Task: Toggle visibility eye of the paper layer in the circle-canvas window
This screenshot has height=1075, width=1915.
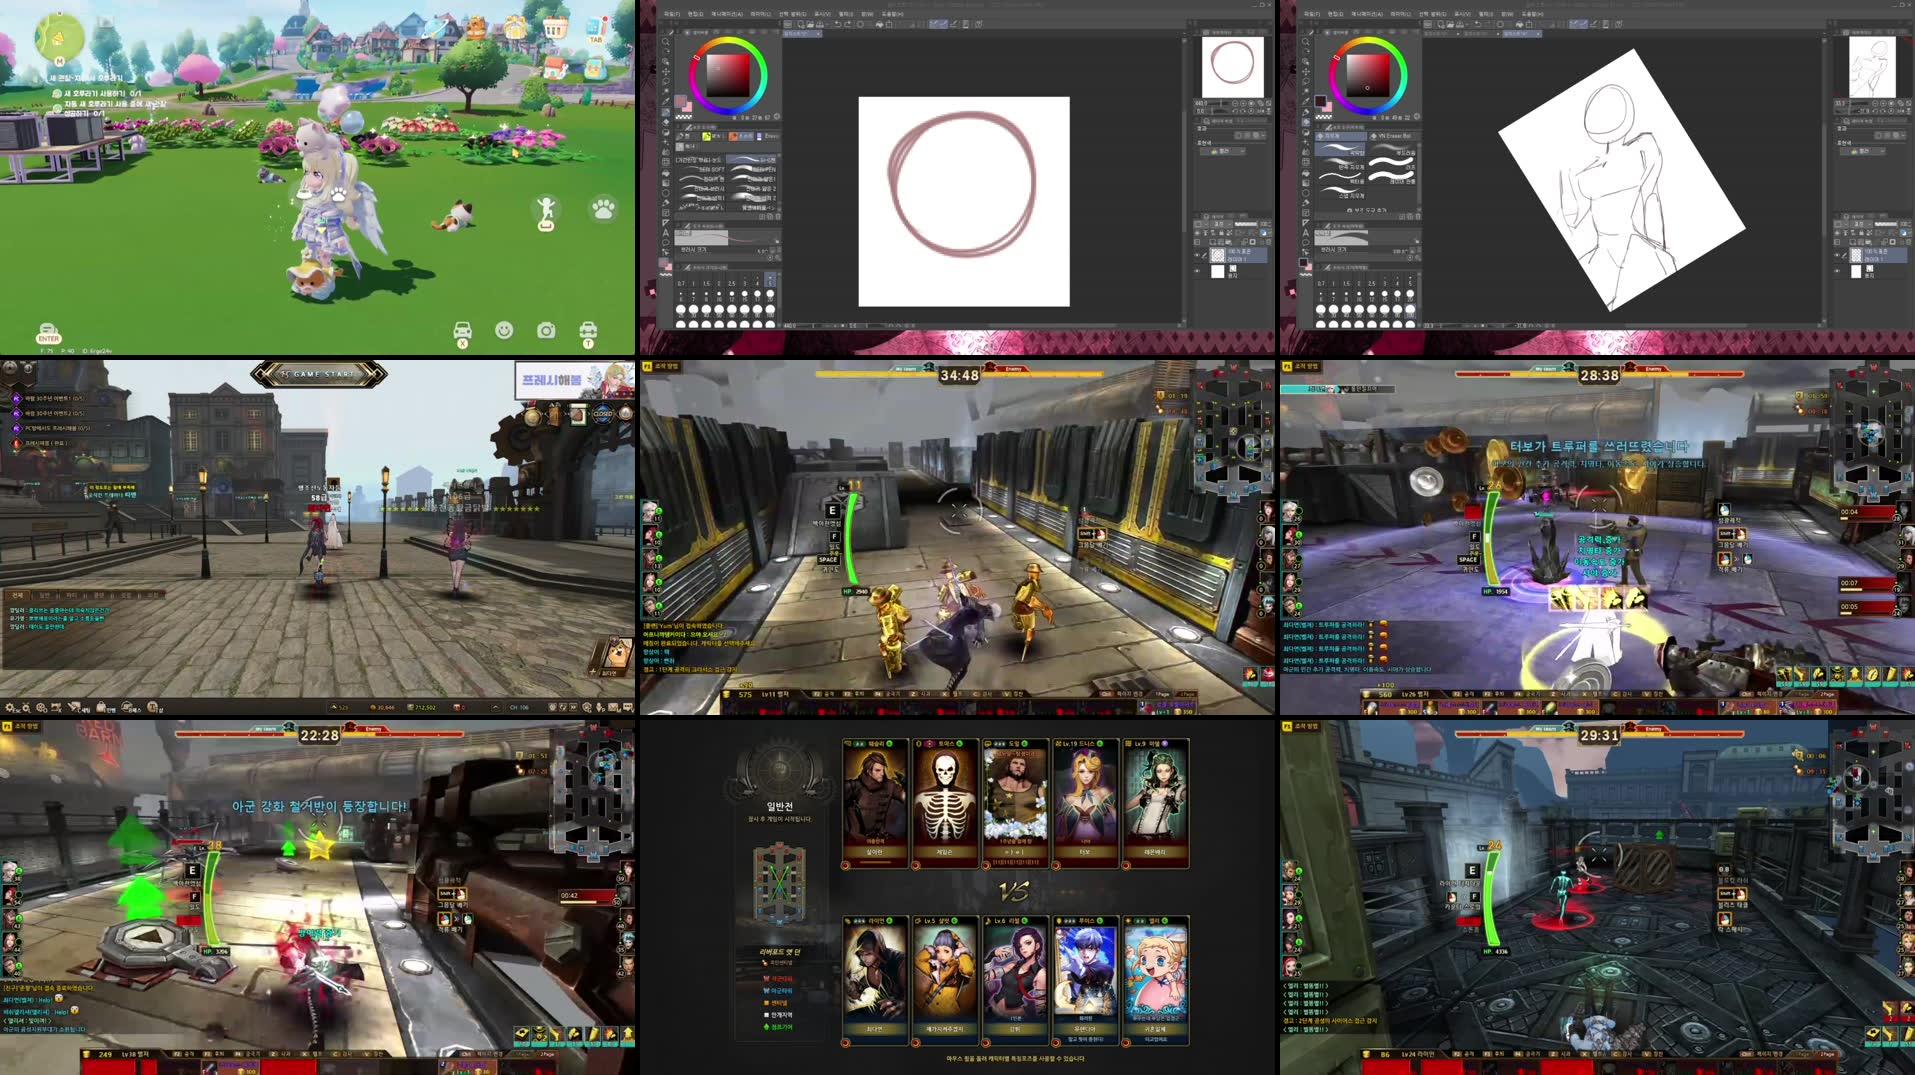Action: pyautogui.click(x=1198, y=271)
